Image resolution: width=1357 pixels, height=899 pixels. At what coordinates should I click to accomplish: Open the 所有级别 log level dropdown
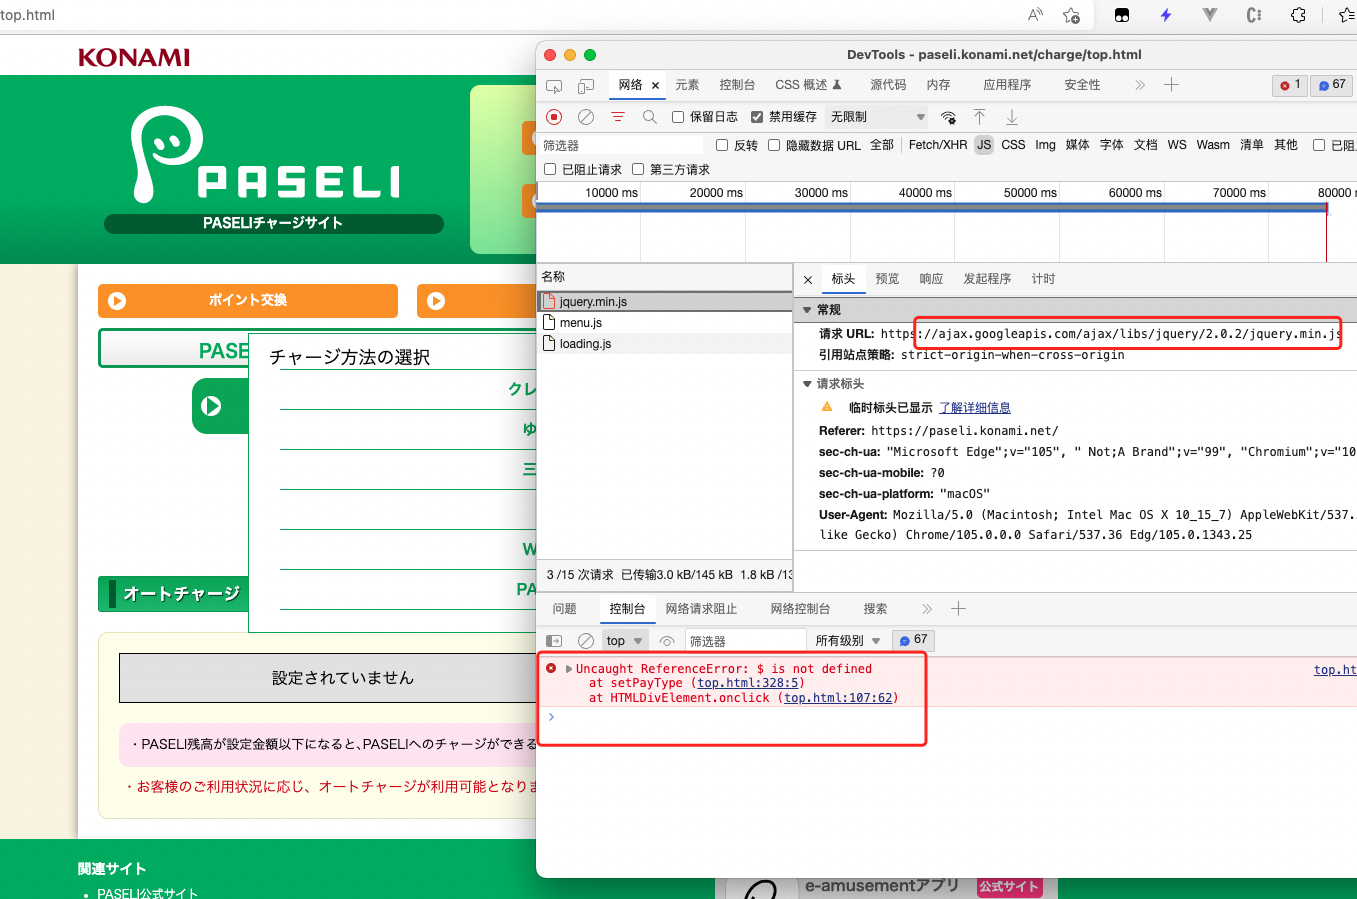(847, 641)
